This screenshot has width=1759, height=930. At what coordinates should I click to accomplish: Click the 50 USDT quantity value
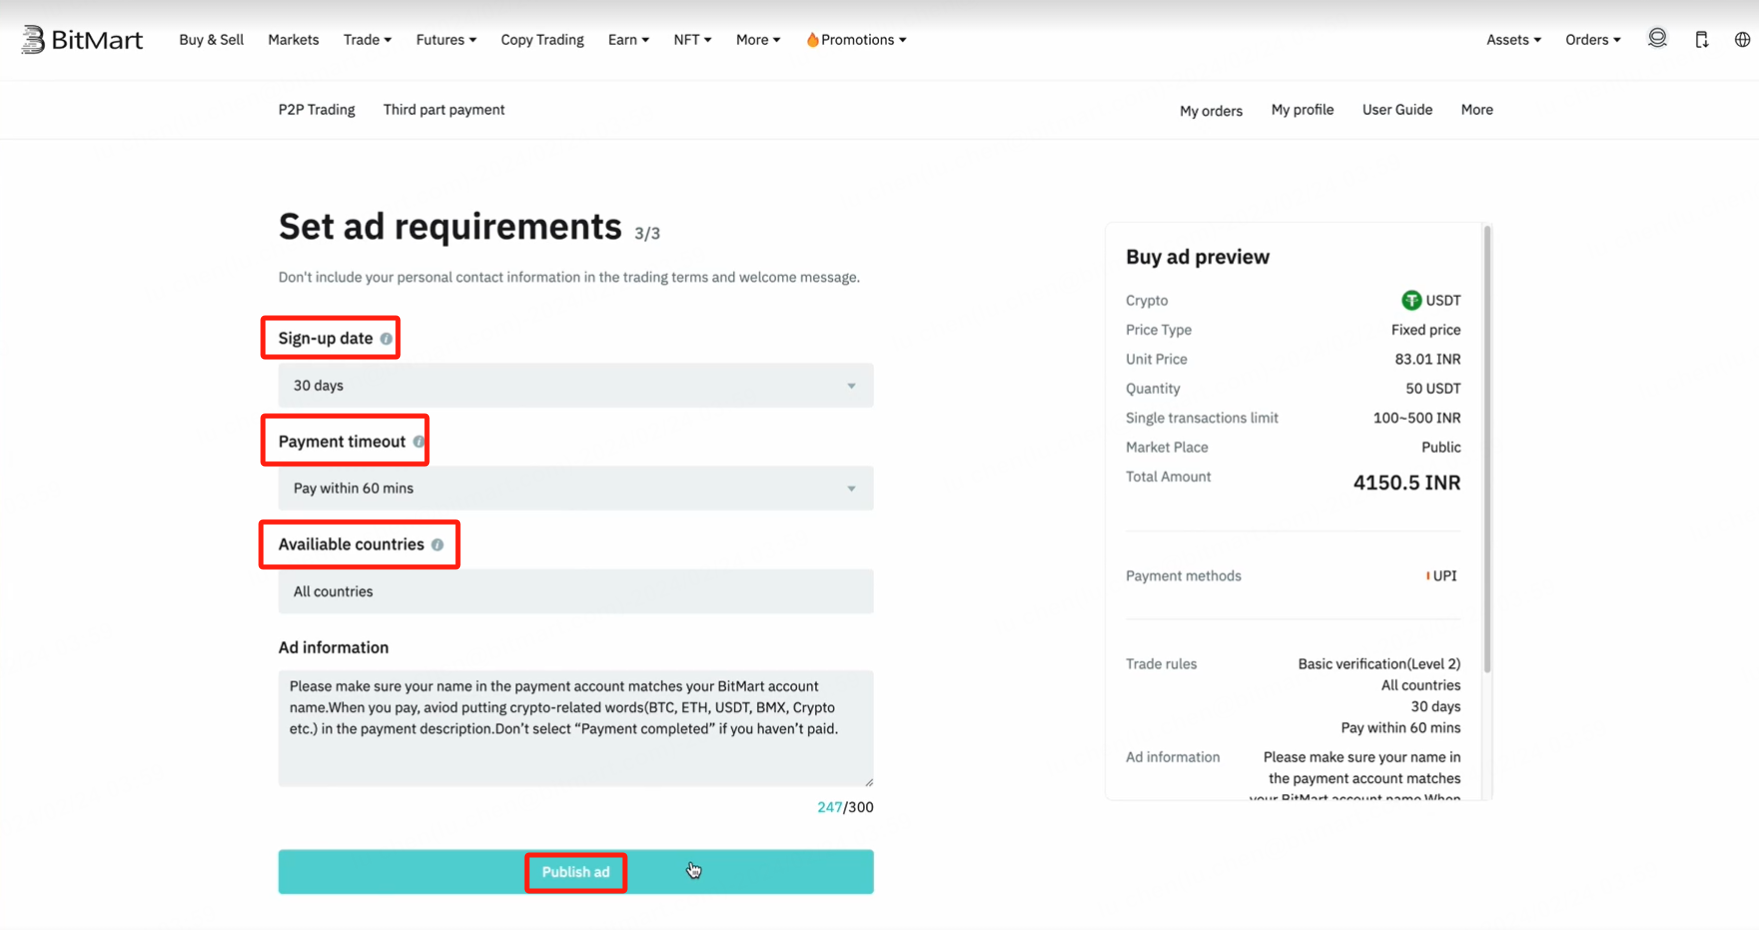[x=1433, y=389]
